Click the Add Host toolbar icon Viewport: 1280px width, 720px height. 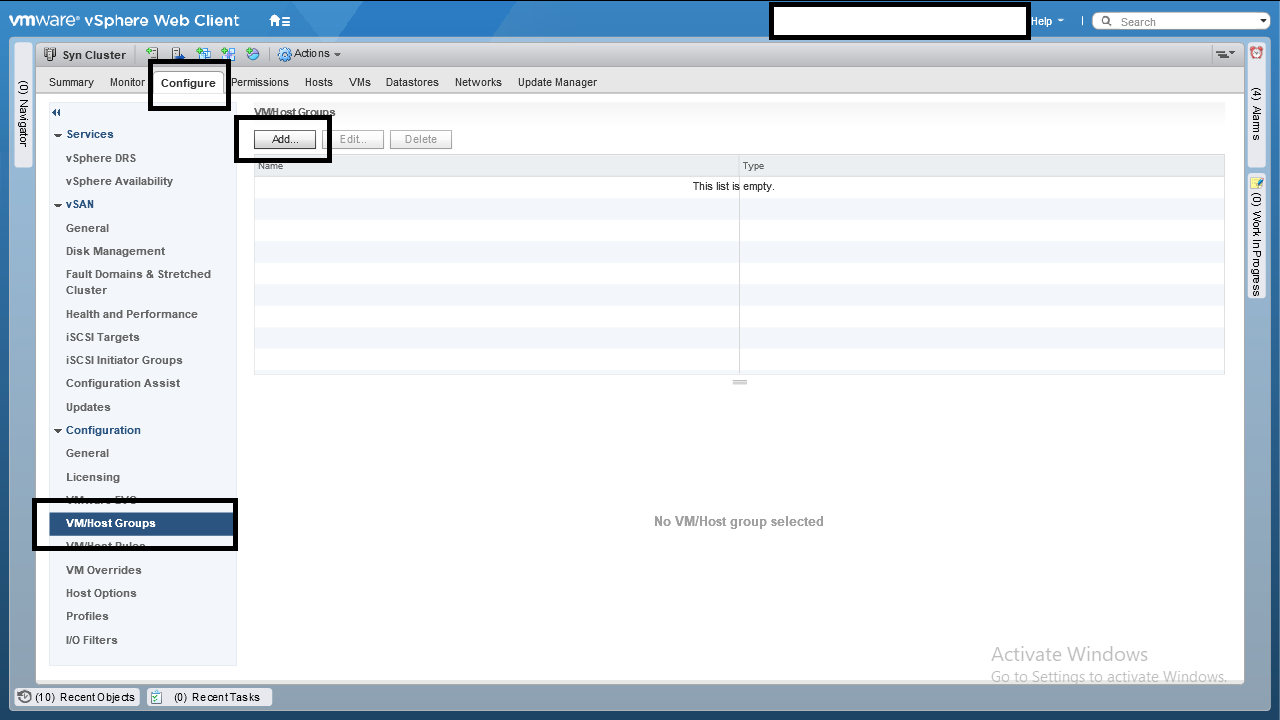pyautogui.click(x=152, y=54)
